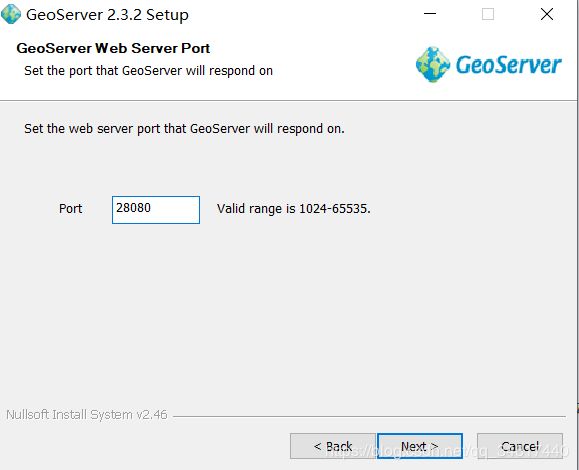Return with the Back button
The height and width of the screenshot is (470, 579).
click(333, 446)
